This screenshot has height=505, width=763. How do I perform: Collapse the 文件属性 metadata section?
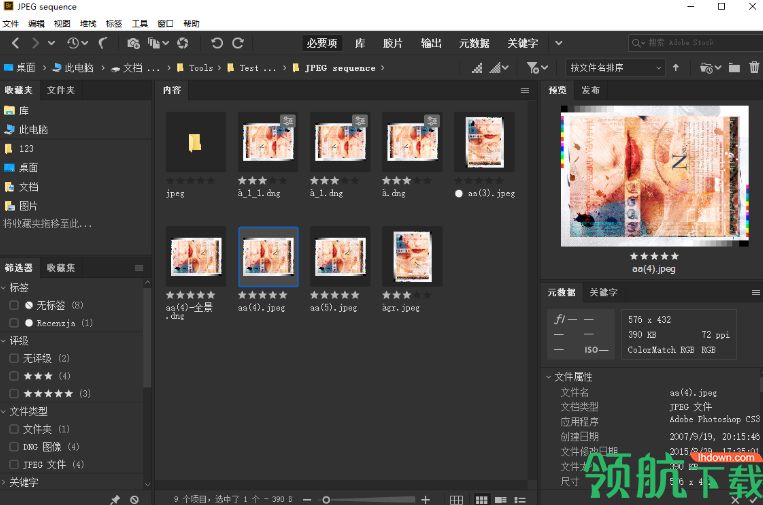tap(549, 377)
